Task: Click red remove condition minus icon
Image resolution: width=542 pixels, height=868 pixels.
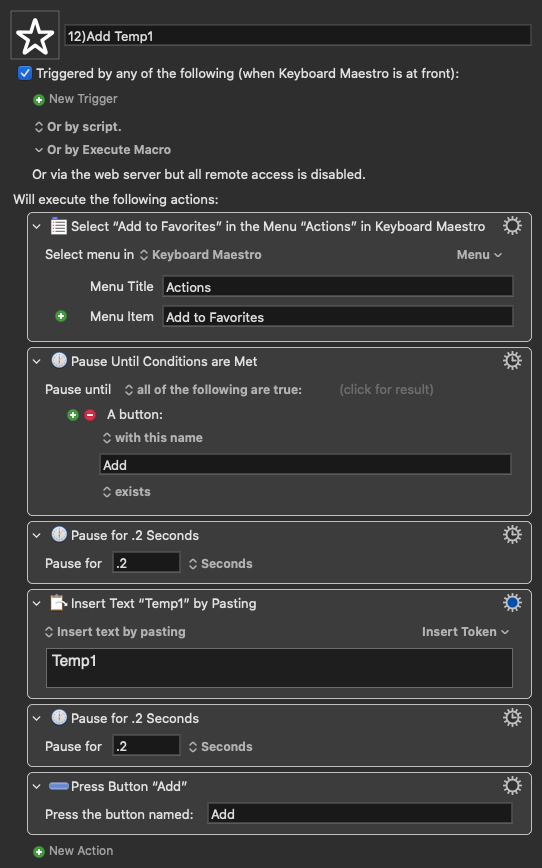Action: 90,415
